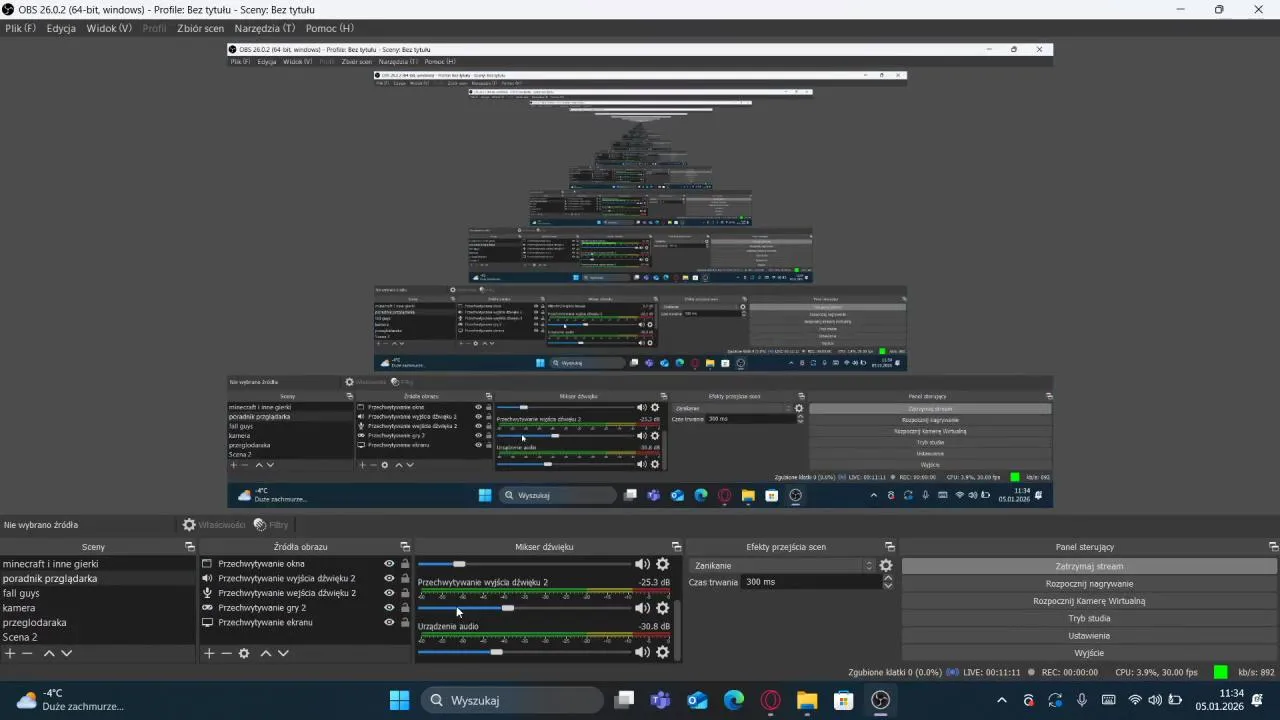Increase Czas trwania with the up arrow

point(887,578)
